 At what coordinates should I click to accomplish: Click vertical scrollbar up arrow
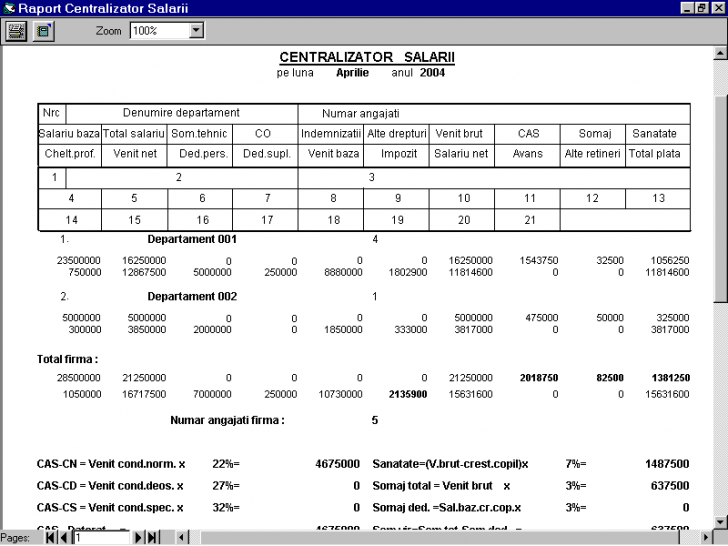(x=720, y=53)
